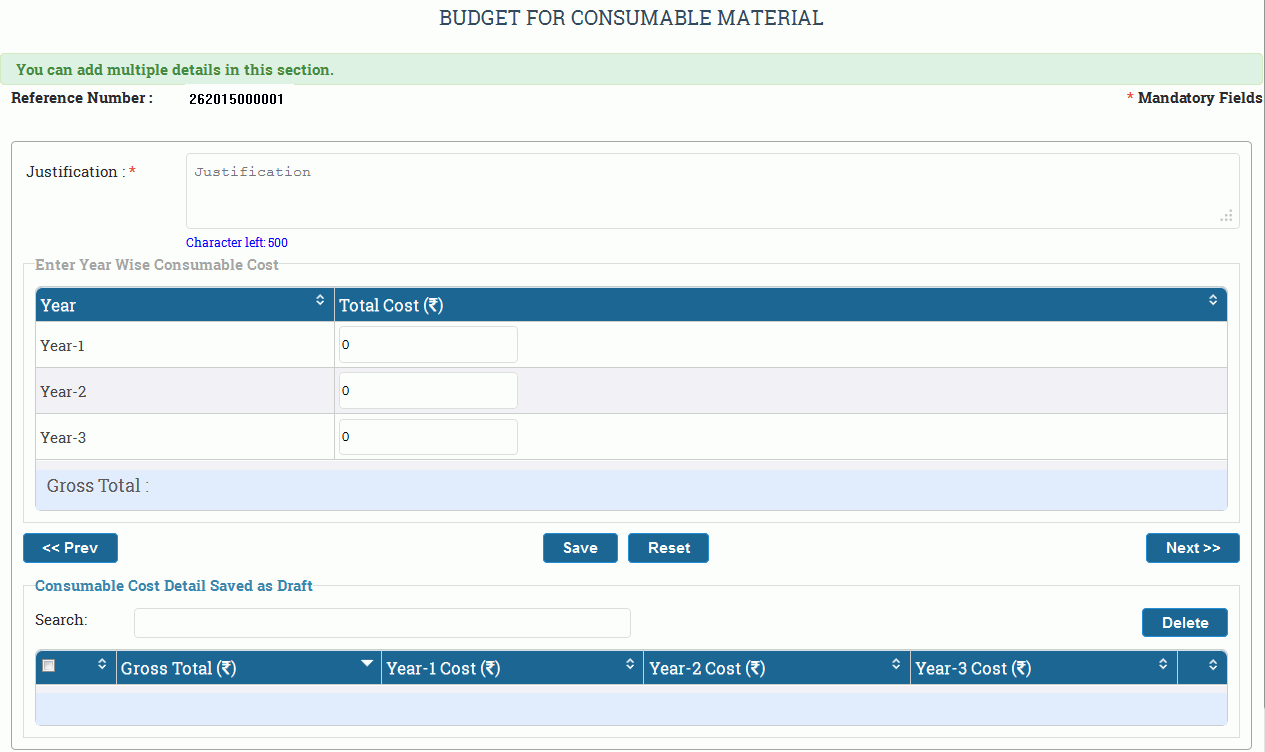The height and width of the screenshot is (752, 1265).
Task: Sort drafts by Year-1 Cost icon
Action: coord(630,664)
